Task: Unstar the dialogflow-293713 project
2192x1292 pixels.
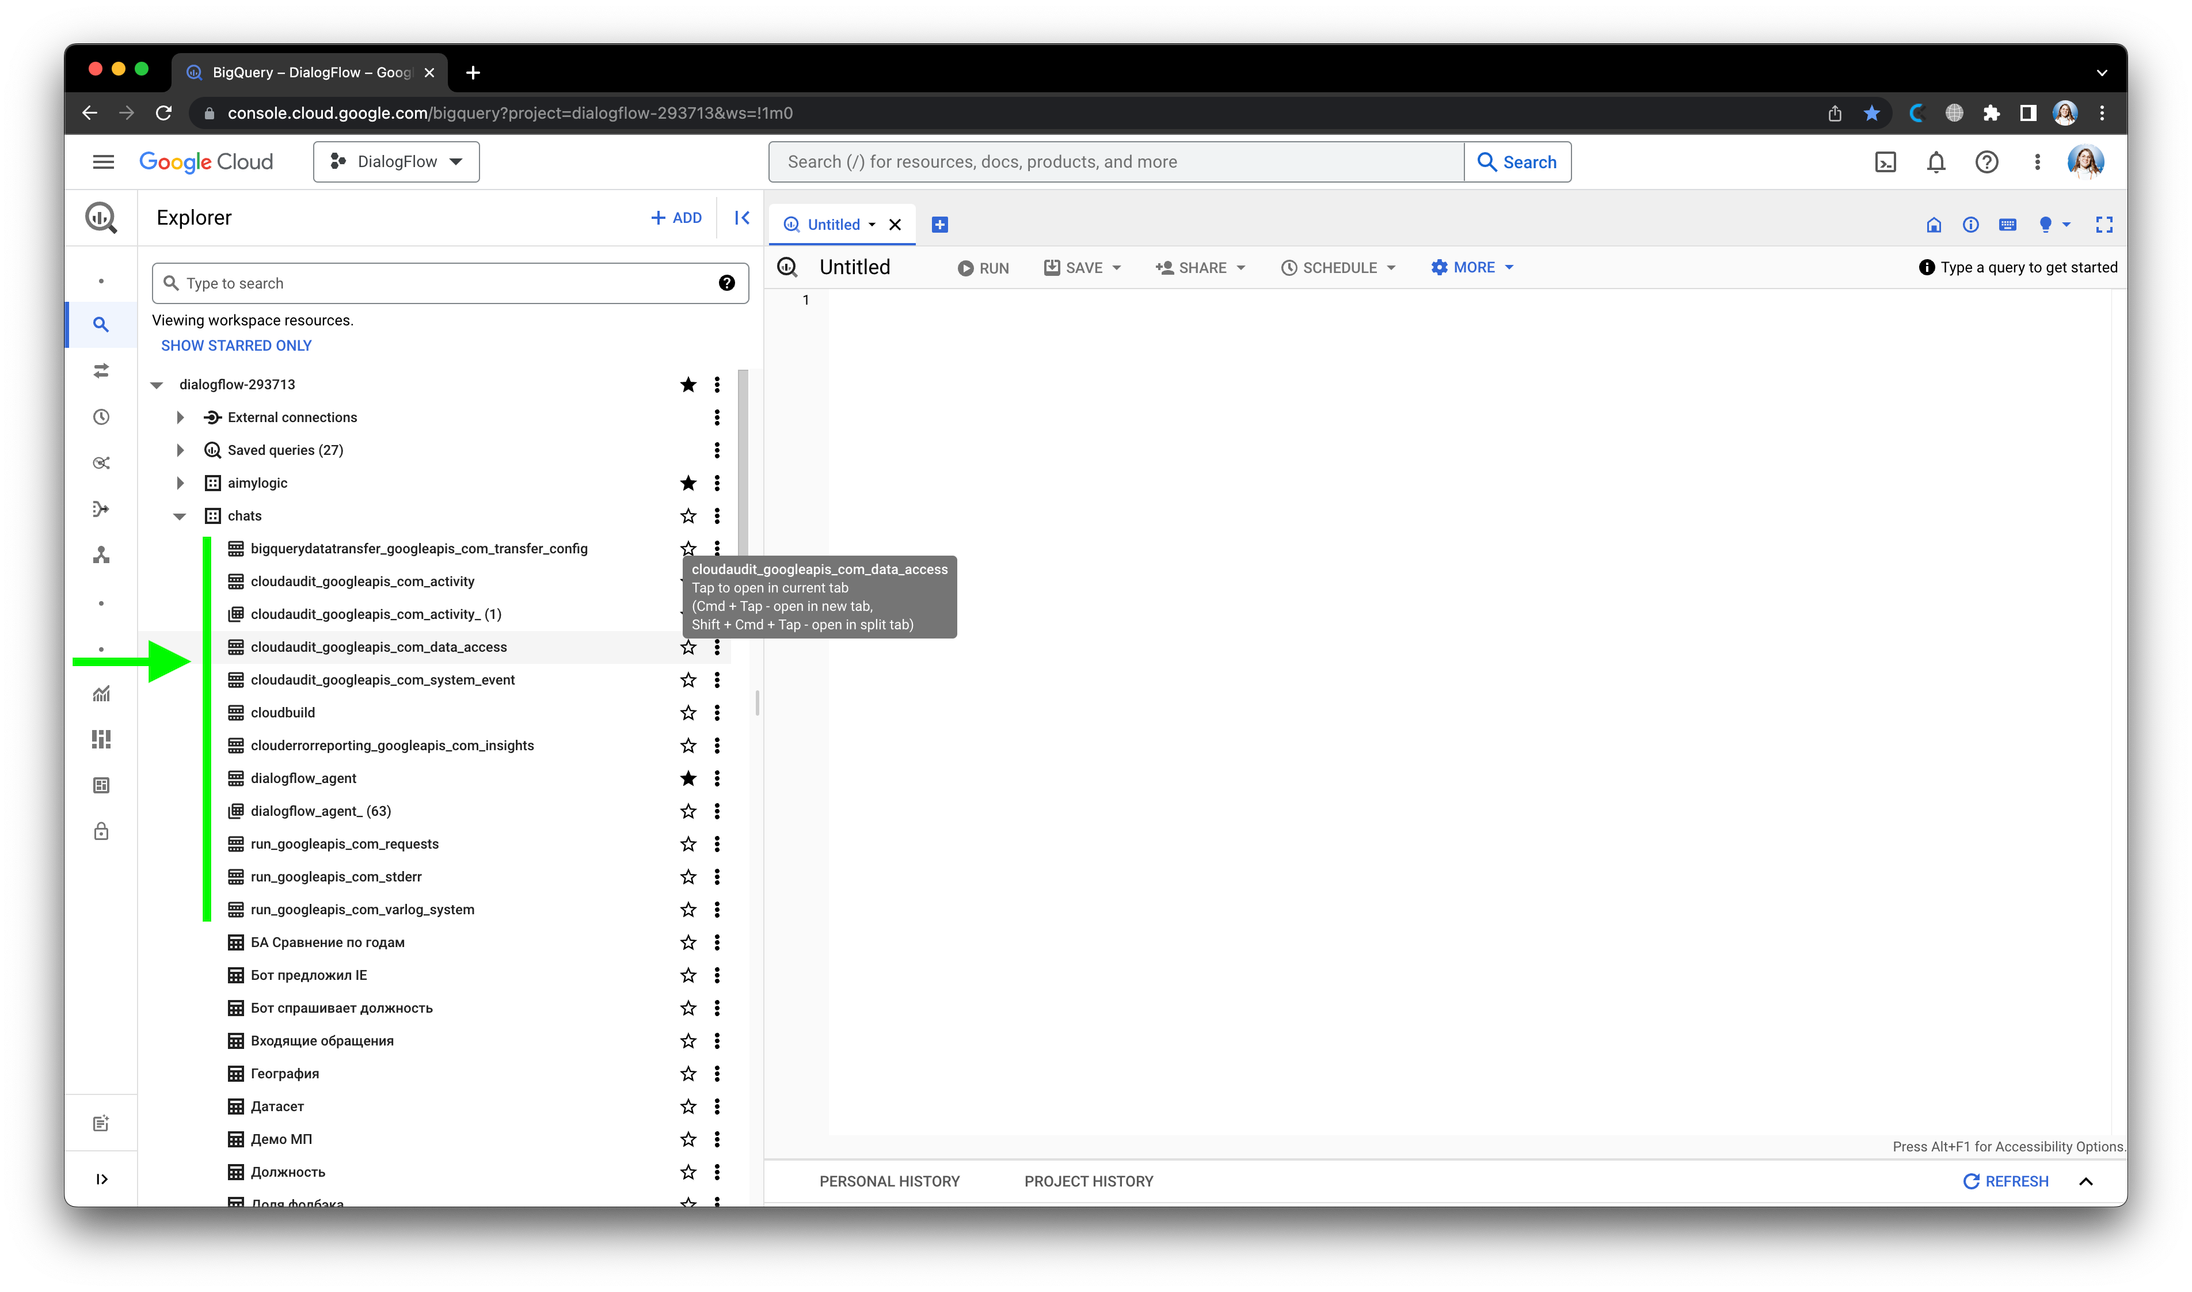Action: [x=688, y=385]
